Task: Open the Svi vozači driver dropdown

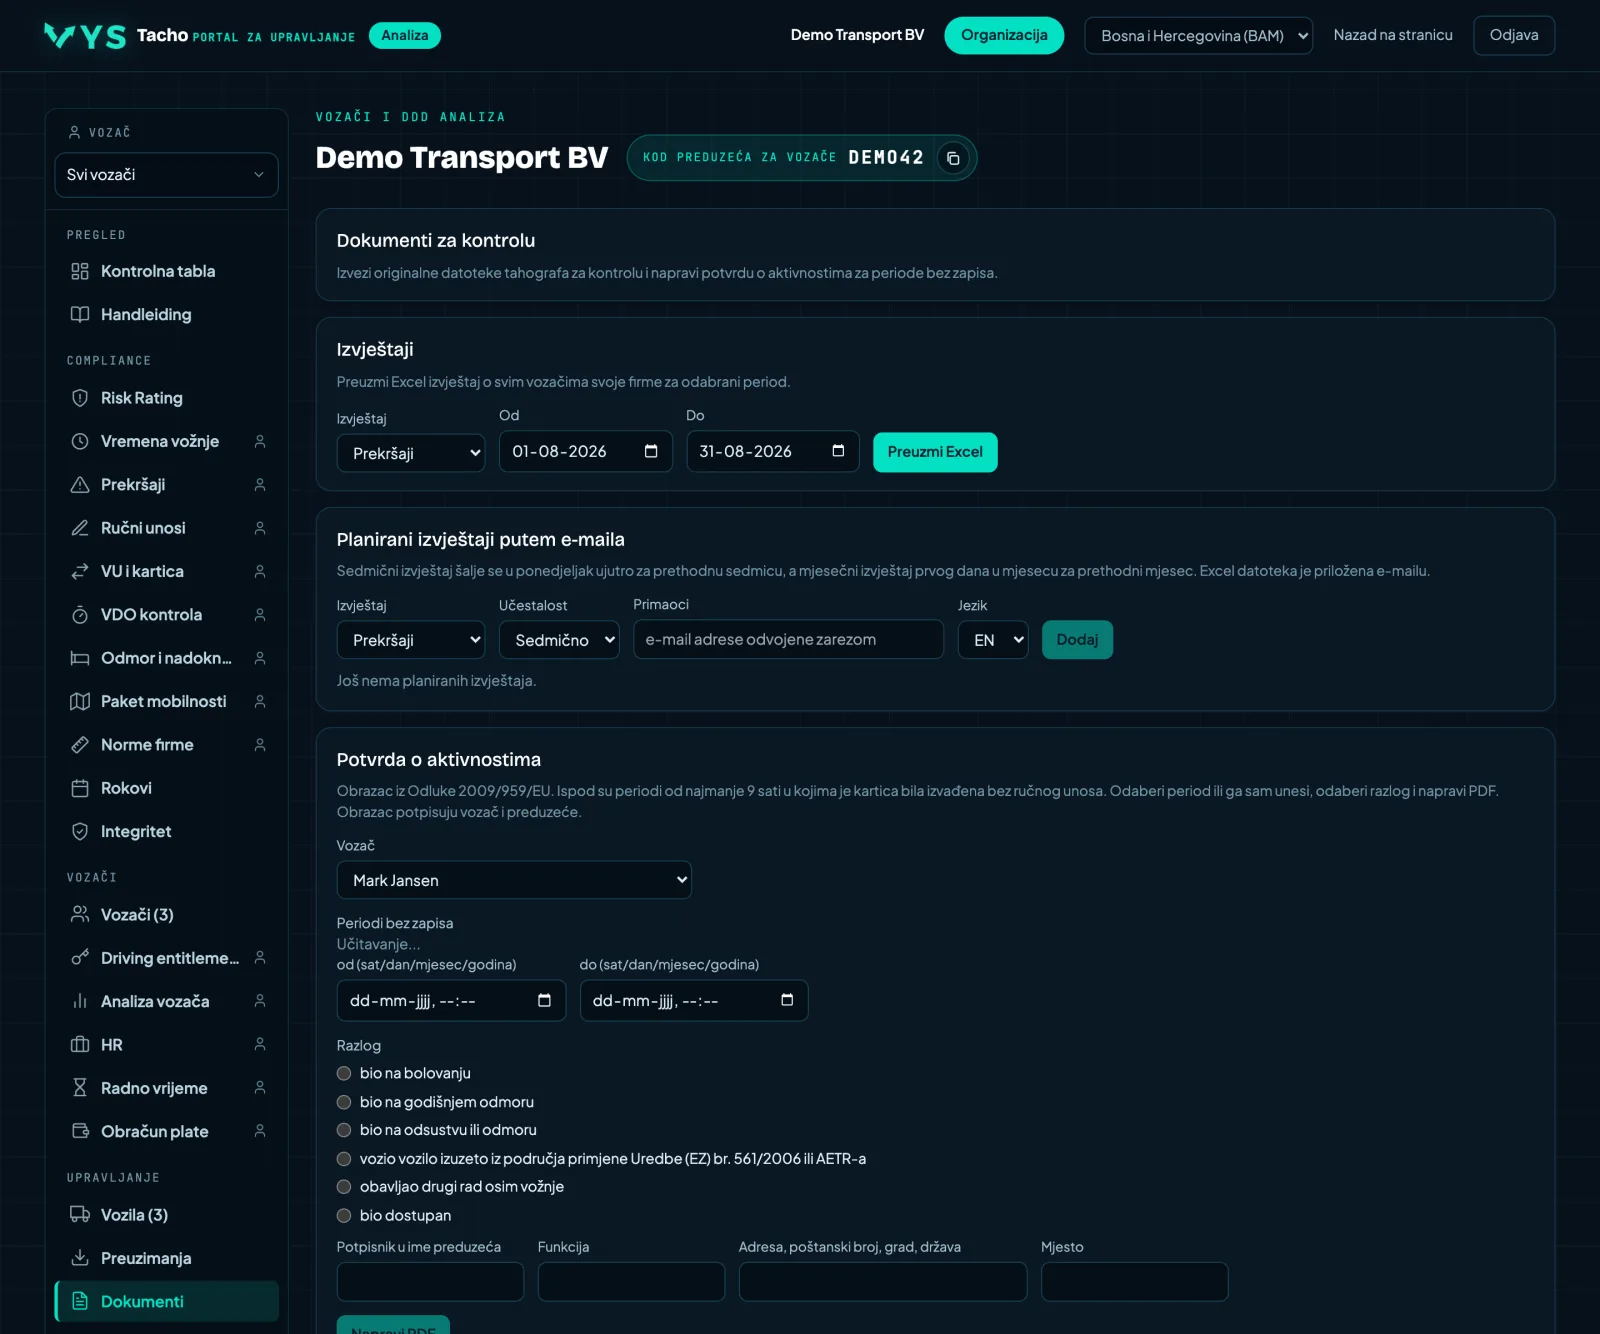Action: tap(166, 175)
